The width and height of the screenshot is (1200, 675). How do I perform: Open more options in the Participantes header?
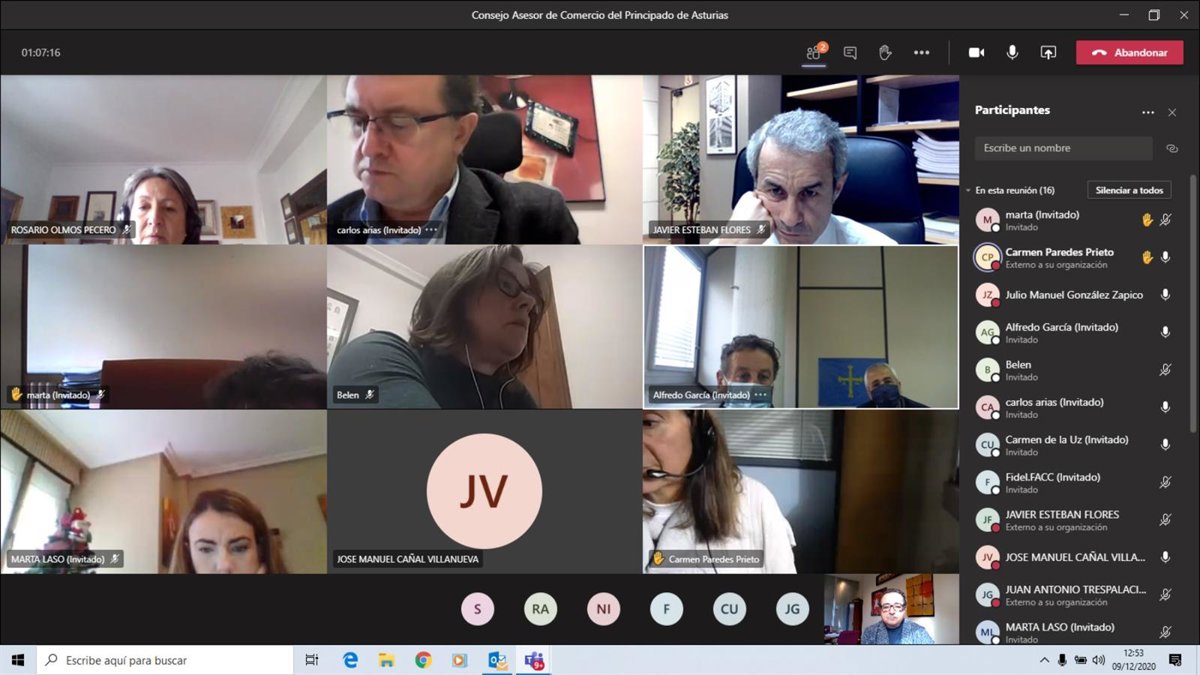1147,112
